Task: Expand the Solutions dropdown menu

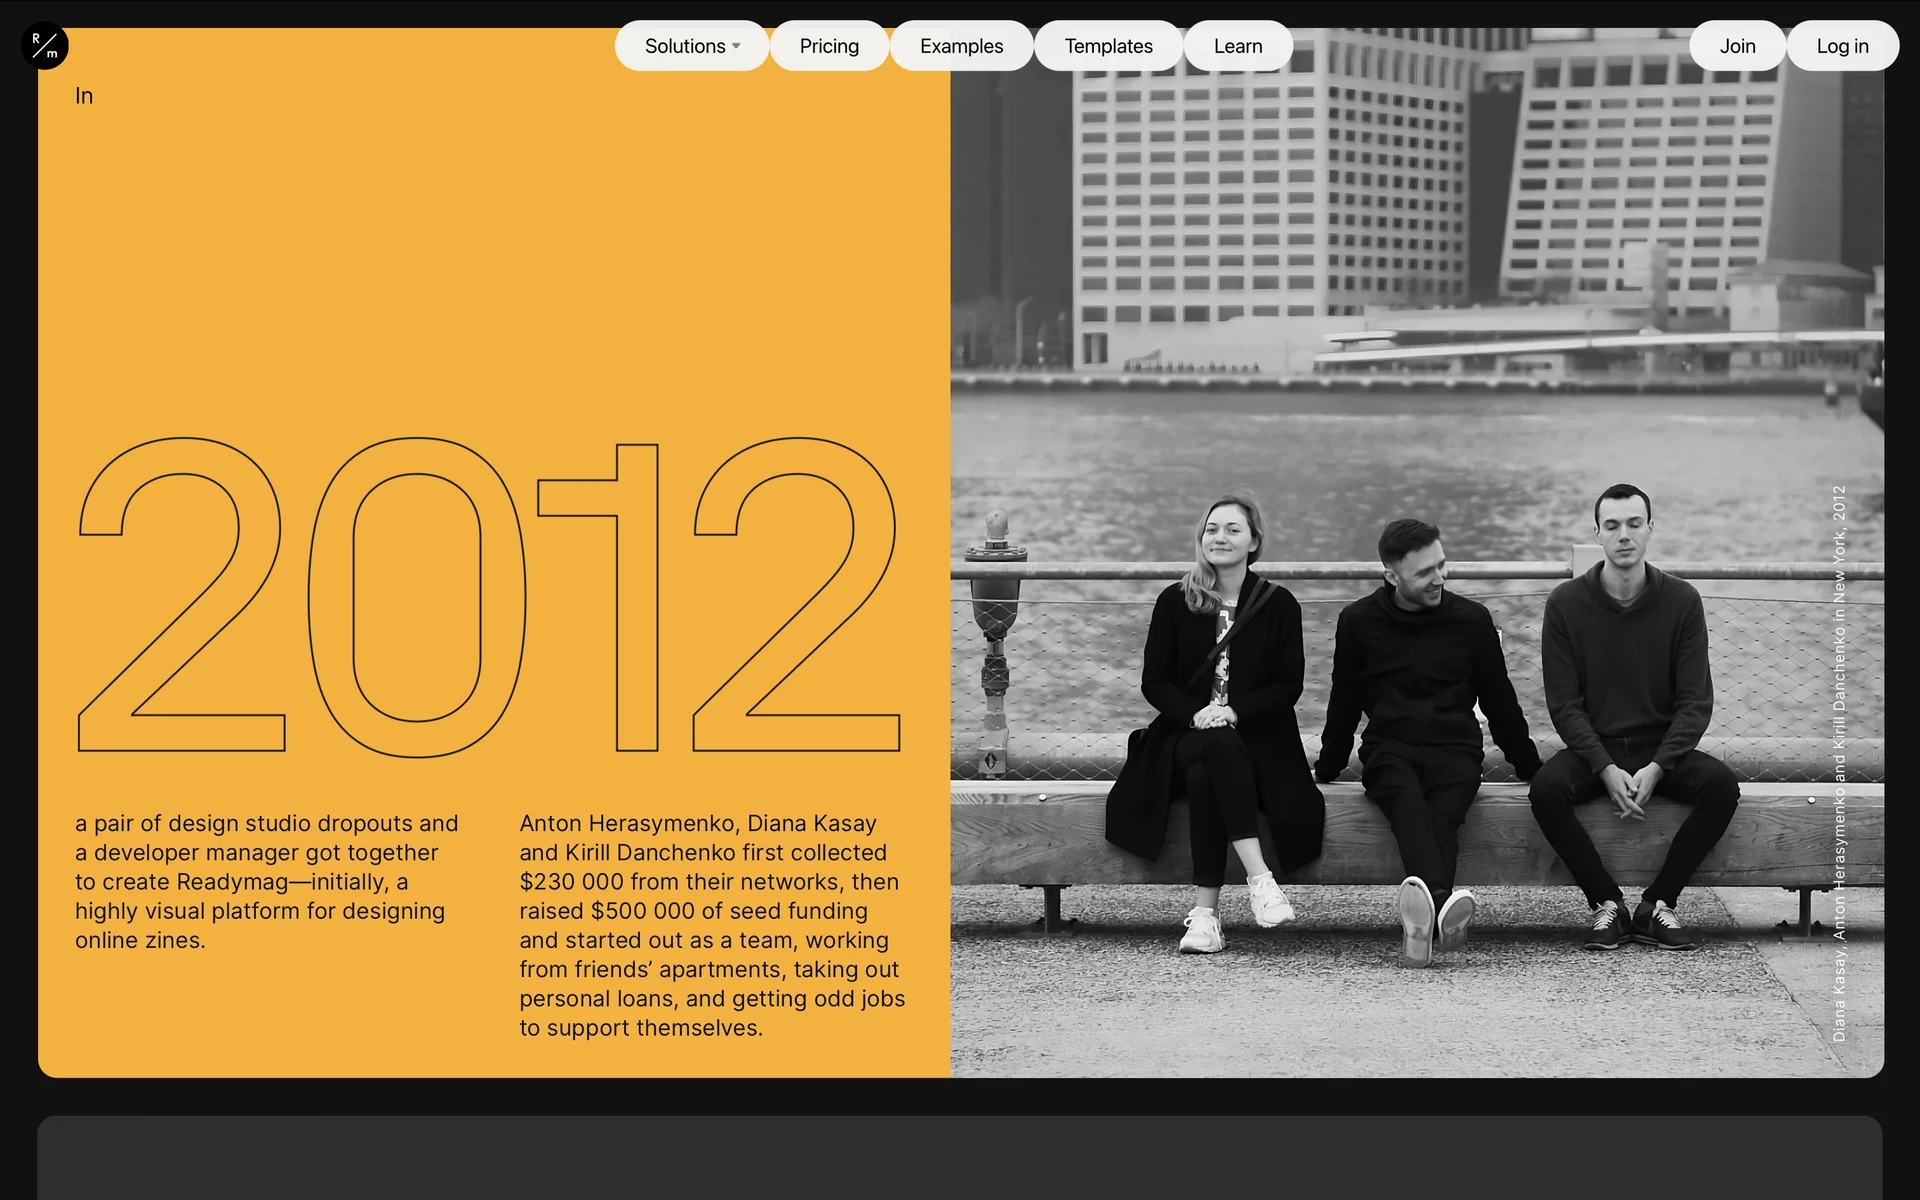Action: (691, 46)
